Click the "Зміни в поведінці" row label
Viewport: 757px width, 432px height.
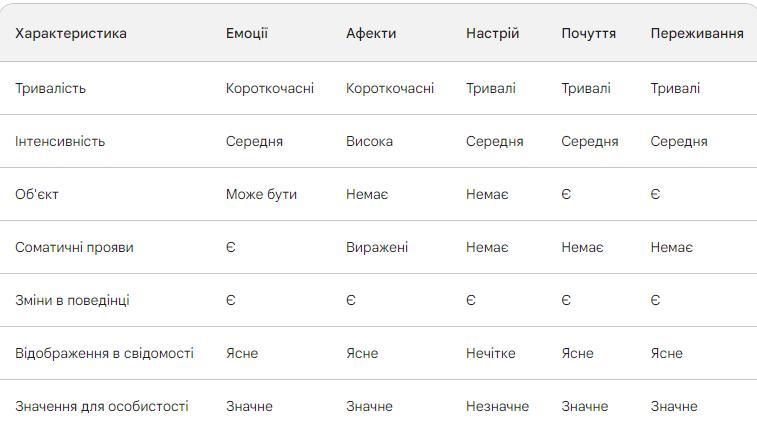[x=72, y=300]
